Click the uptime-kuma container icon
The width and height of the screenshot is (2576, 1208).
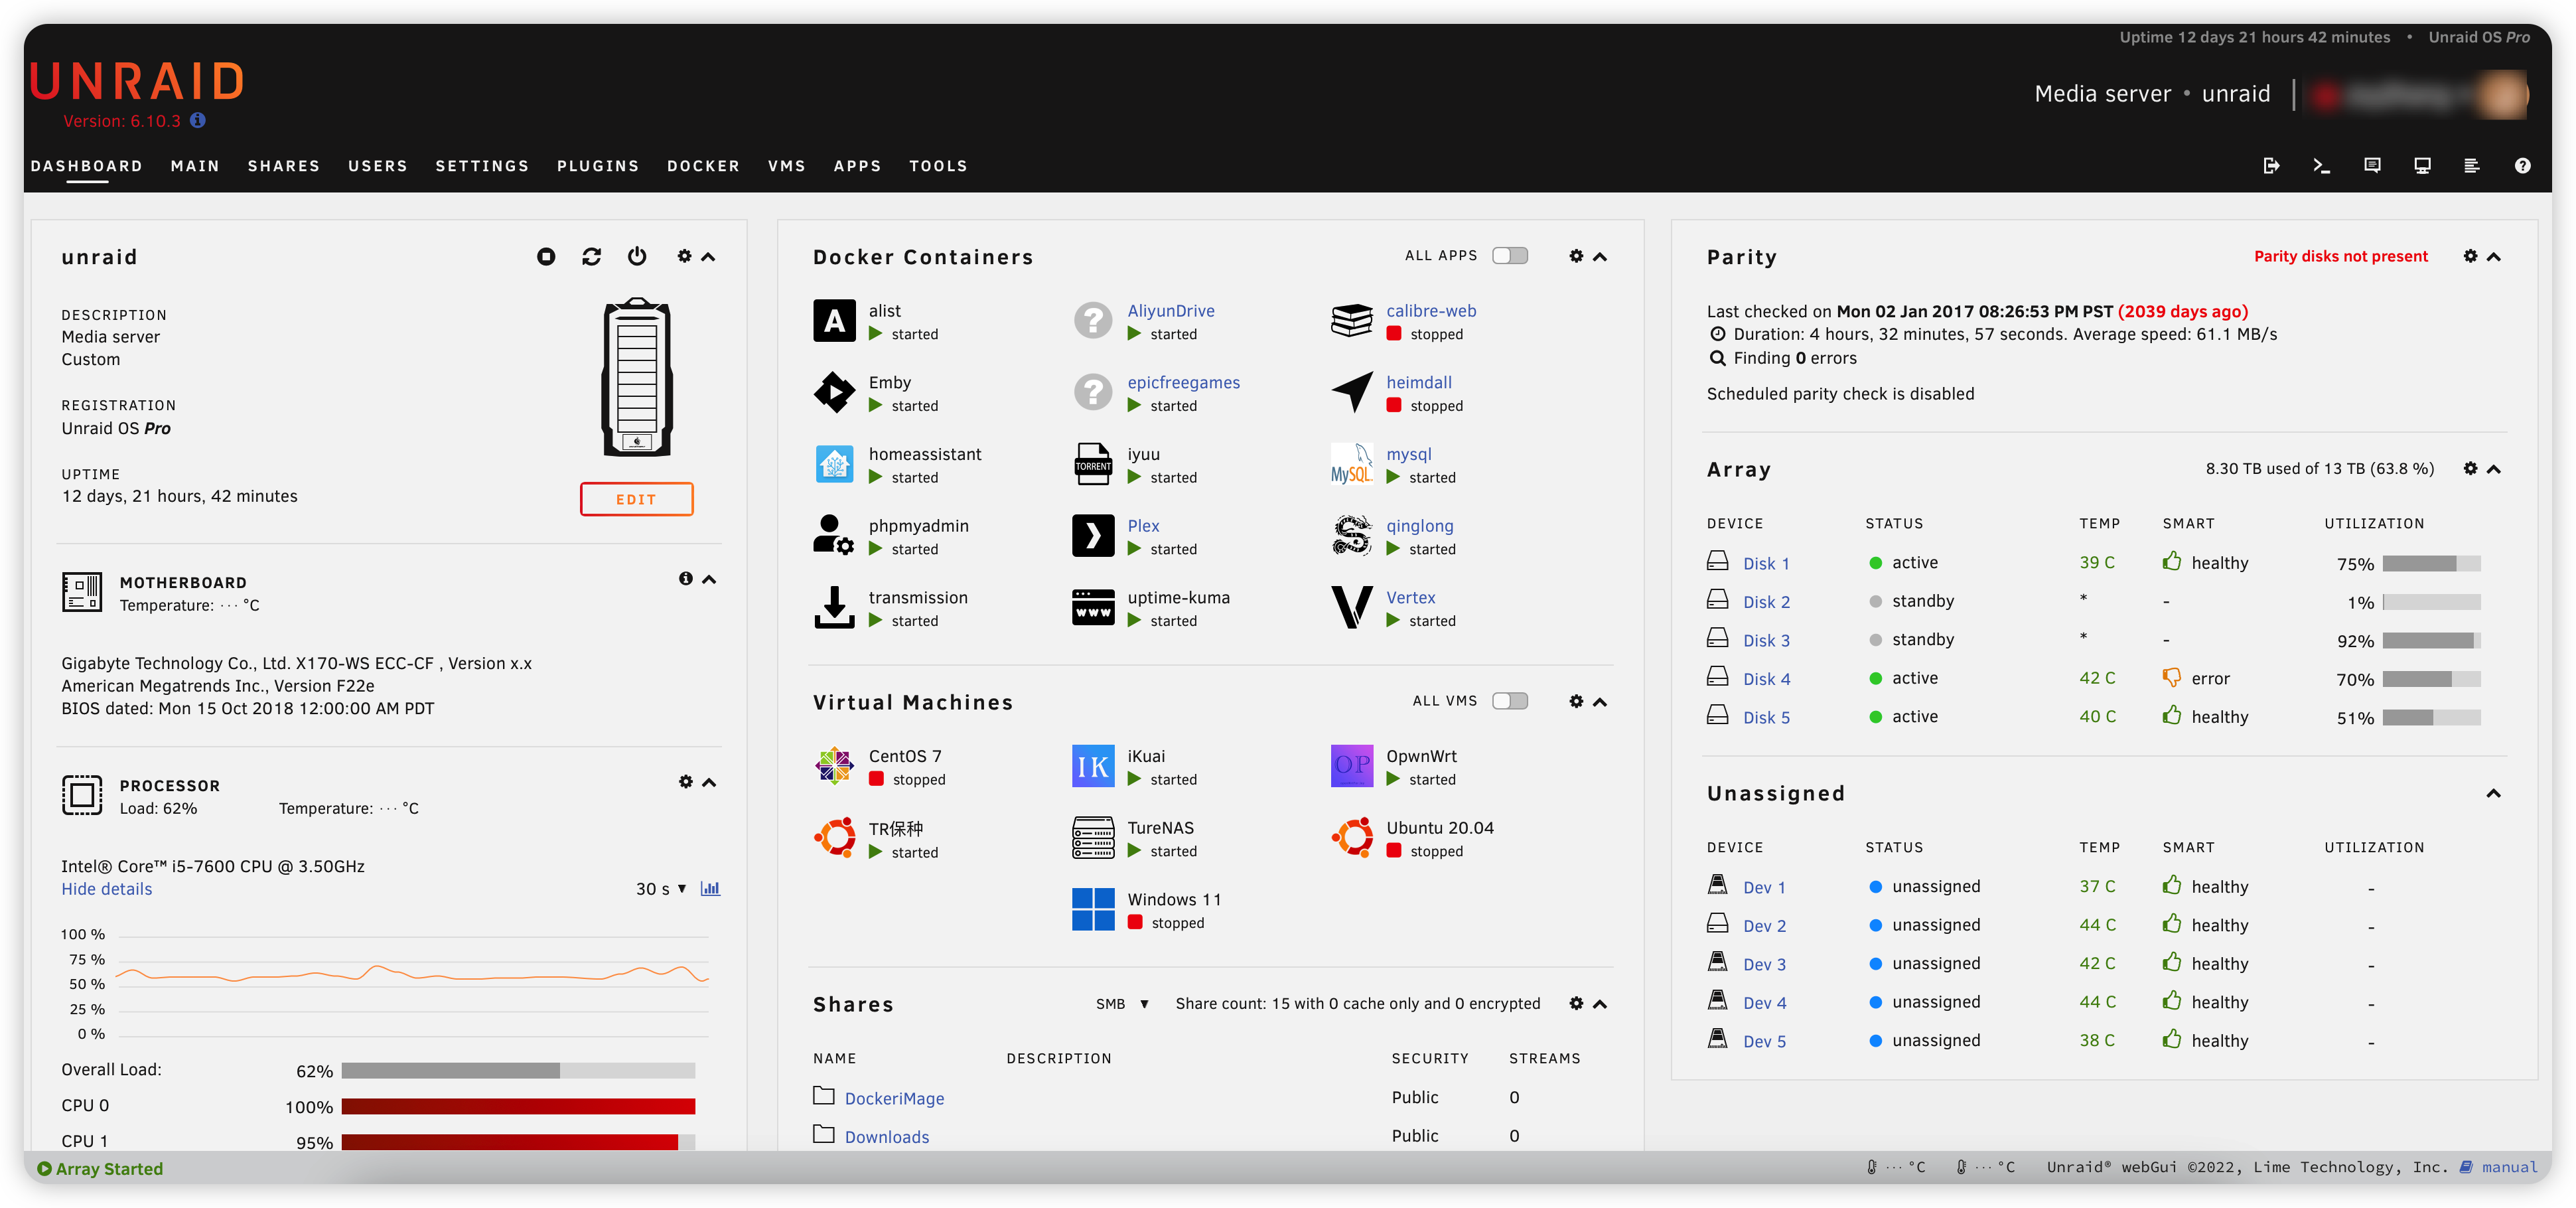tap(1093, 607)
